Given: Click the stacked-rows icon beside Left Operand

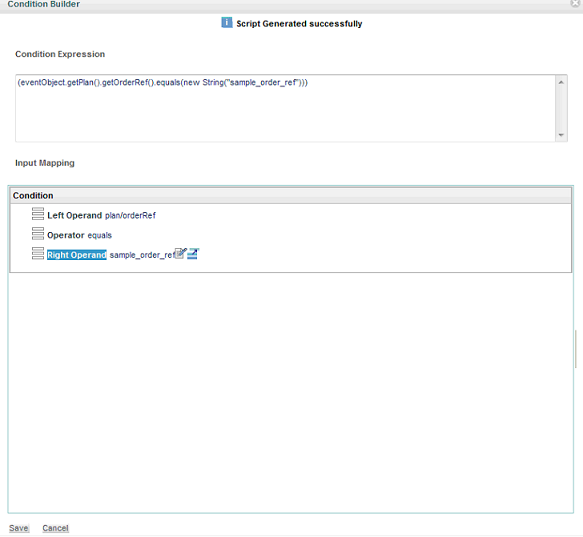Looking at the screenshot, I should (x=38, y=214).
